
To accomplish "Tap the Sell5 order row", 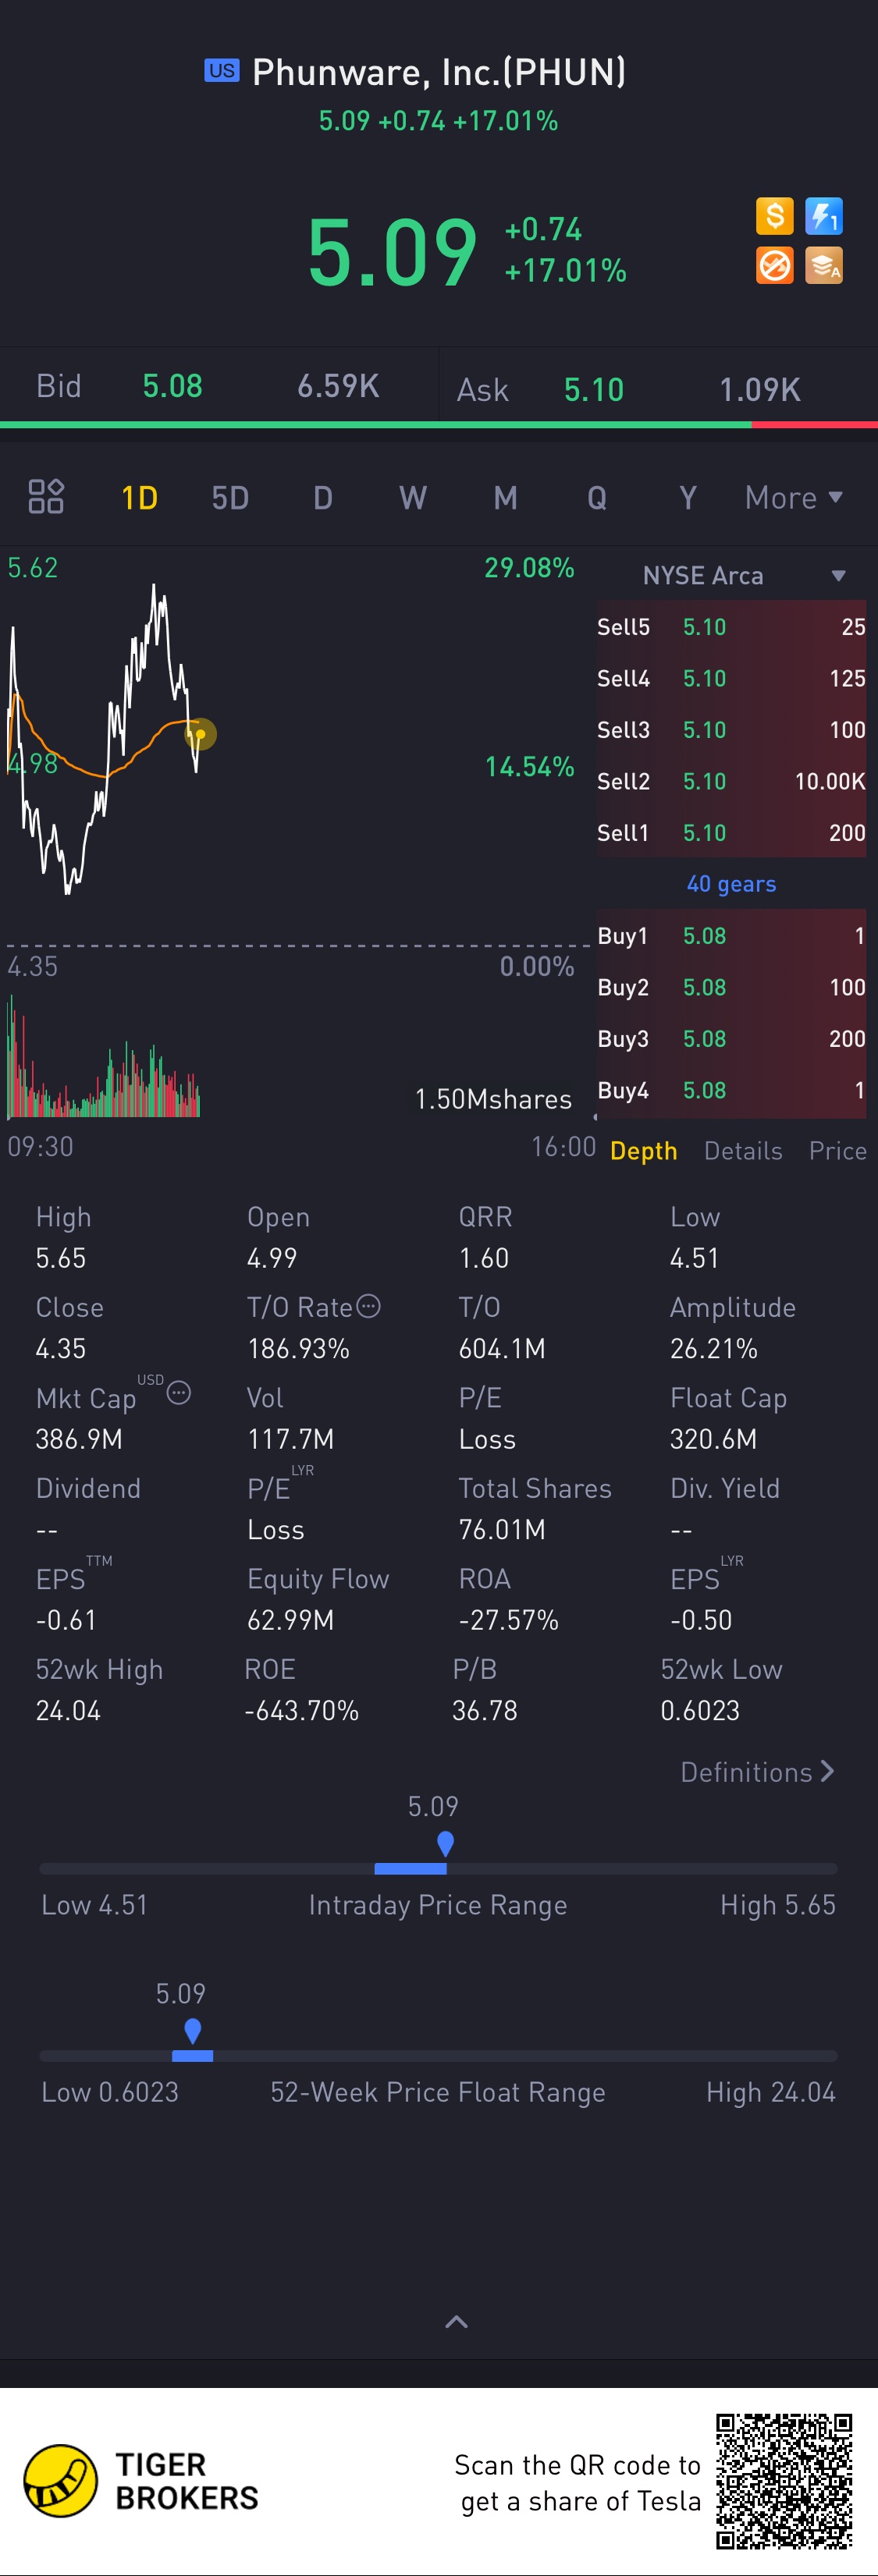I will pyautogui.click(x=731, y=627).
